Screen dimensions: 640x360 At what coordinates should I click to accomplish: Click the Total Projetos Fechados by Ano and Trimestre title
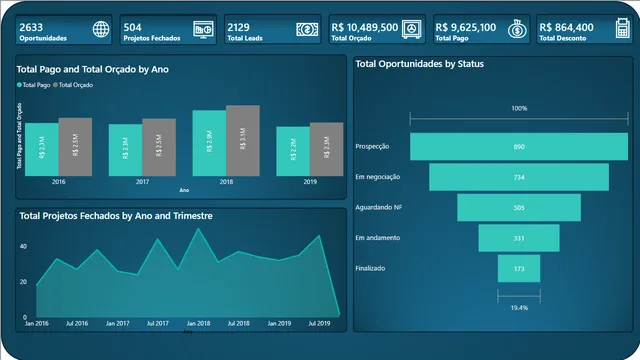point(116,216)
